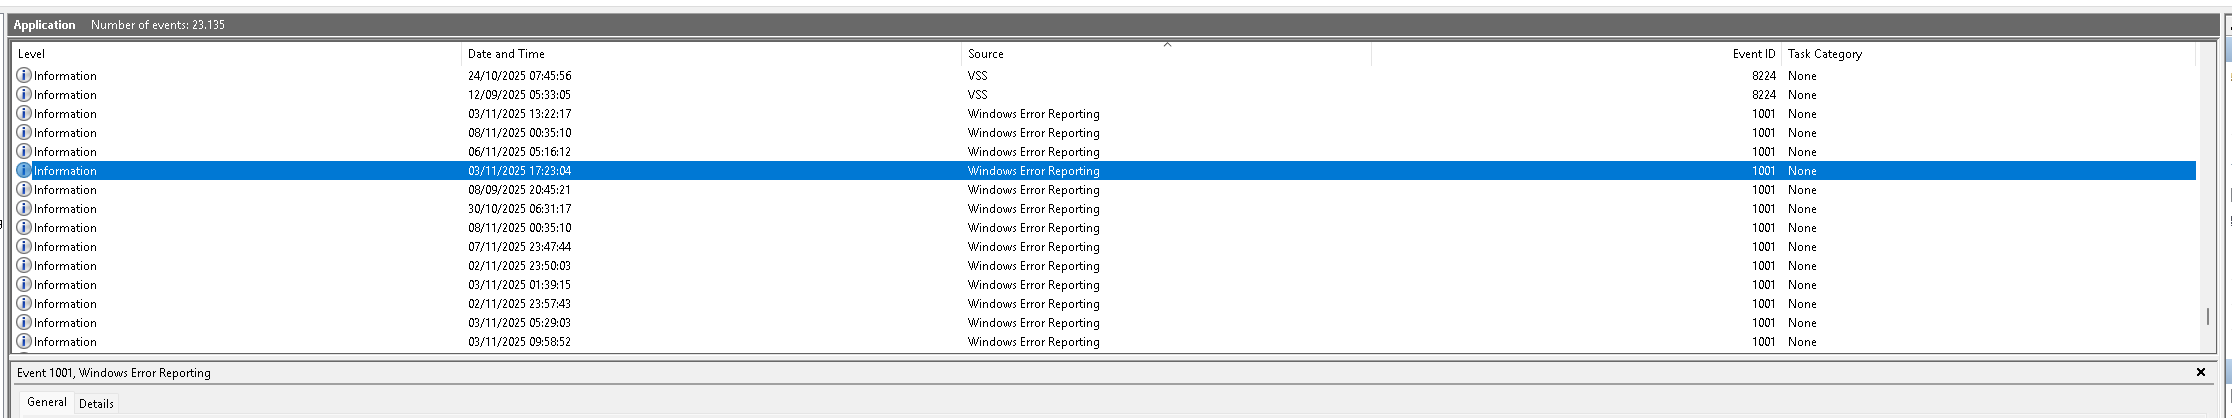The height and width of the screenshot is (418, 2232).
Task: Click the info icon of the 30/10/2025 06:31:17 event
Action: pos(24,208)
